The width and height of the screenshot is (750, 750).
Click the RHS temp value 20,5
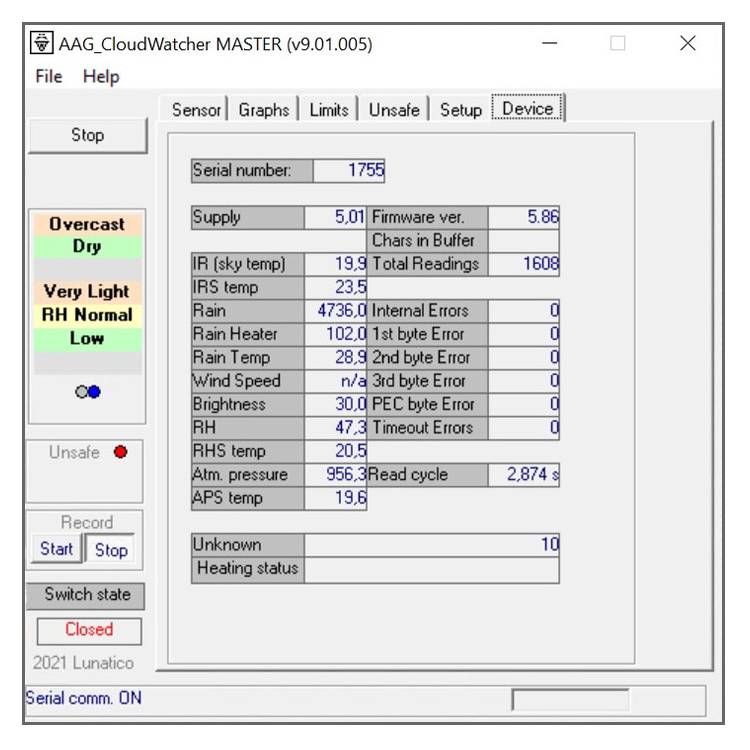pos(335,452)
